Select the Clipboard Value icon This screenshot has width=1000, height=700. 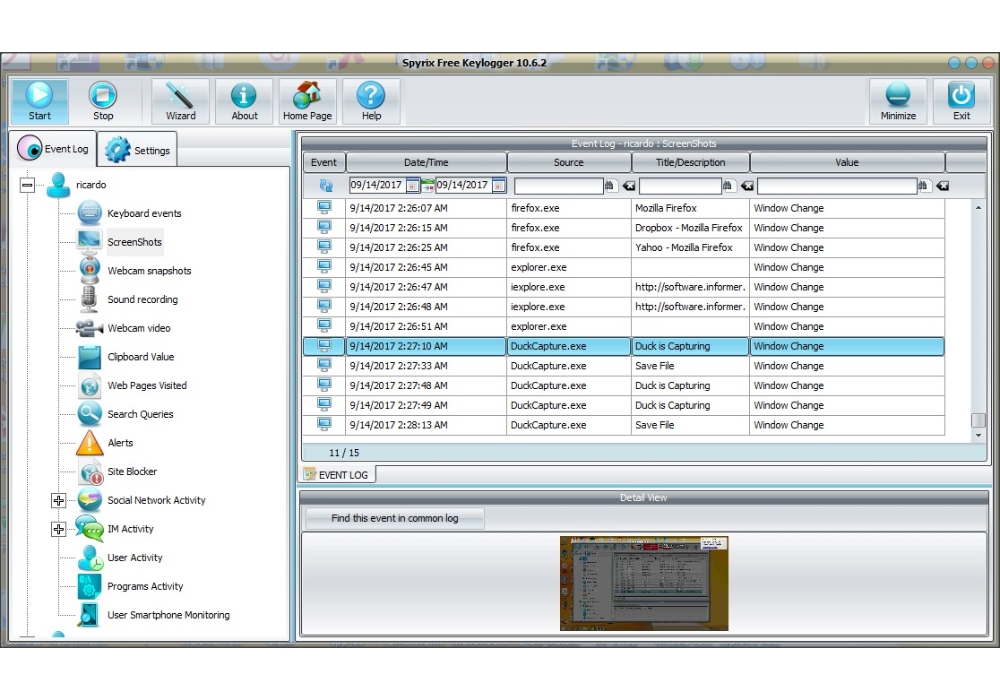tap(89, 356)
